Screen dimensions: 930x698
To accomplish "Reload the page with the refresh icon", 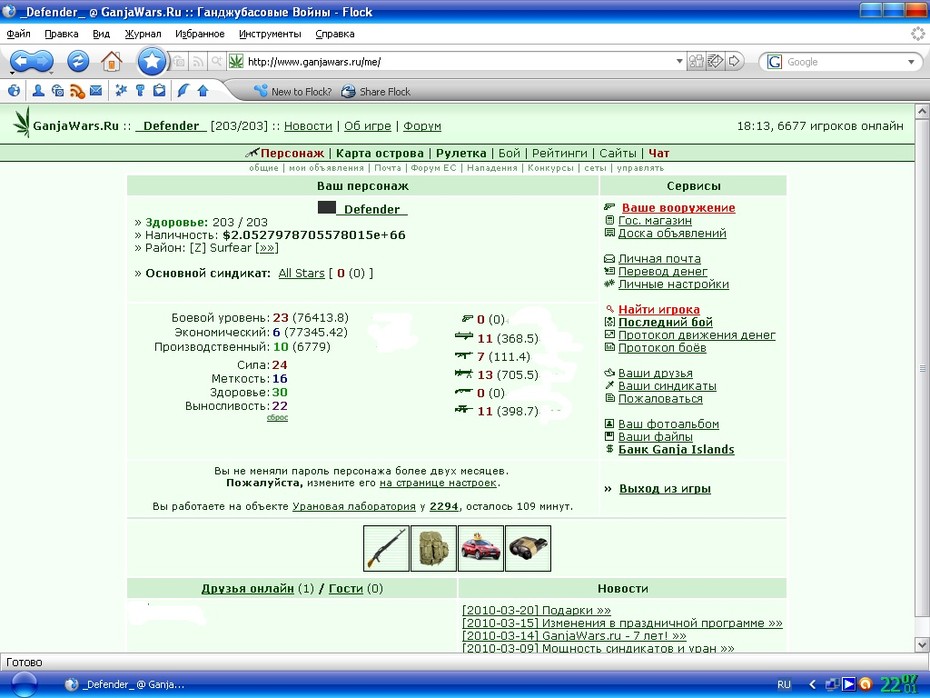I will tap(78, 61).
